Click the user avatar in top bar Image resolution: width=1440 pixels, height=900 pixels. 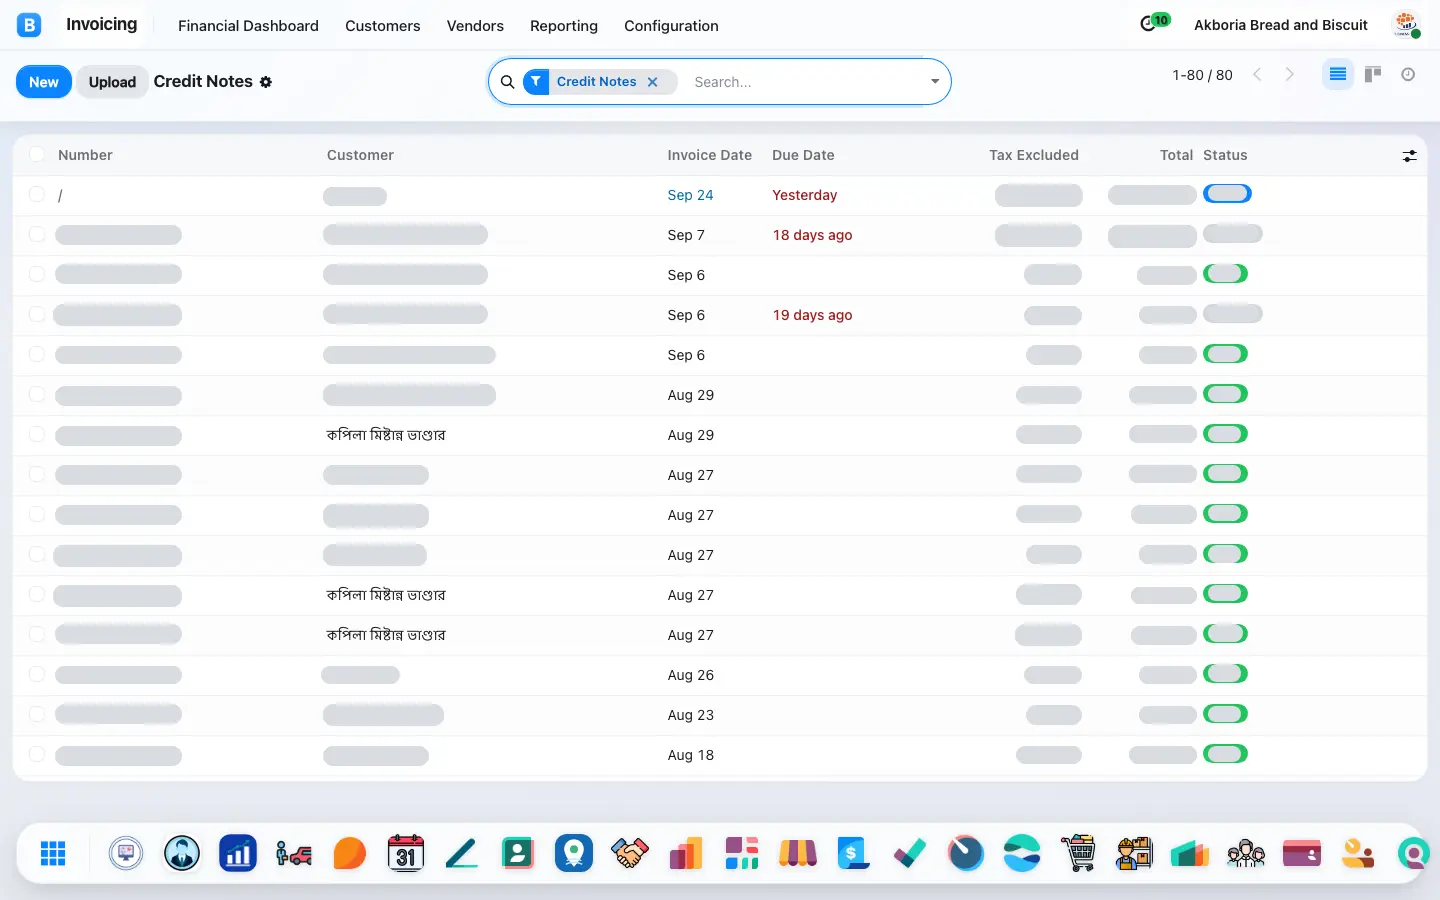(1407, 25)
